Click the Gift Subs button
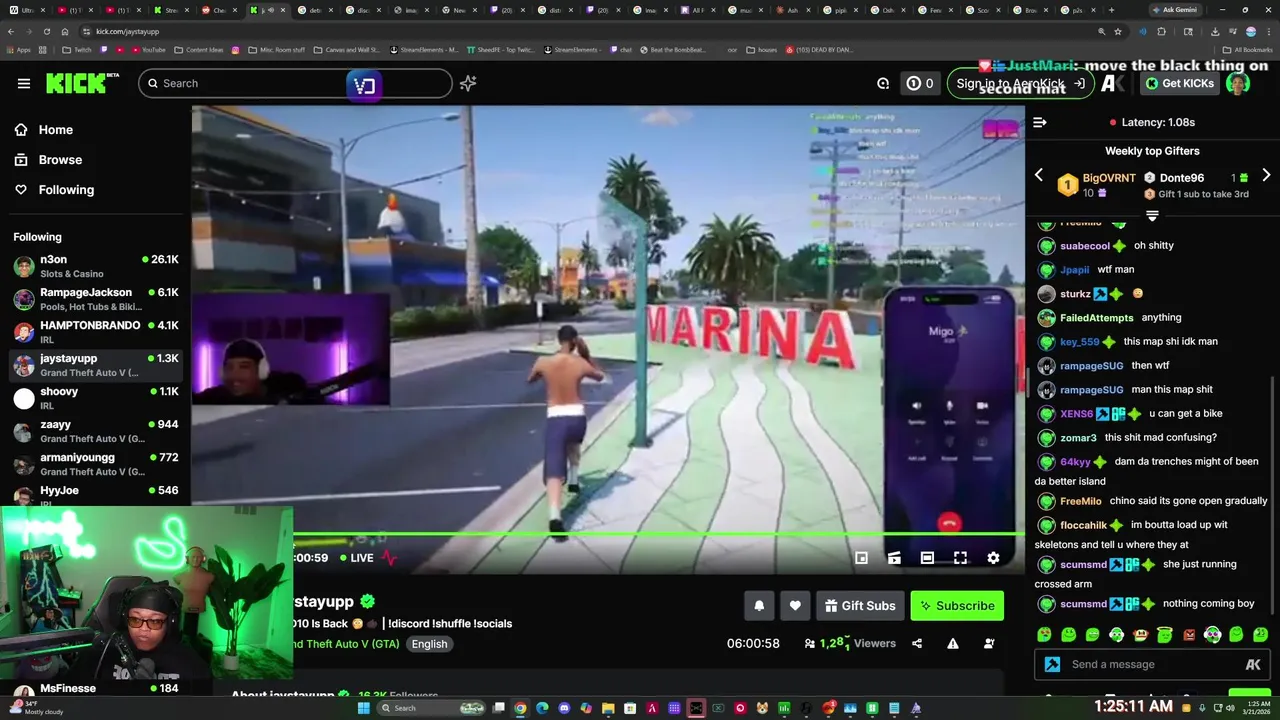 coord(860,605)
